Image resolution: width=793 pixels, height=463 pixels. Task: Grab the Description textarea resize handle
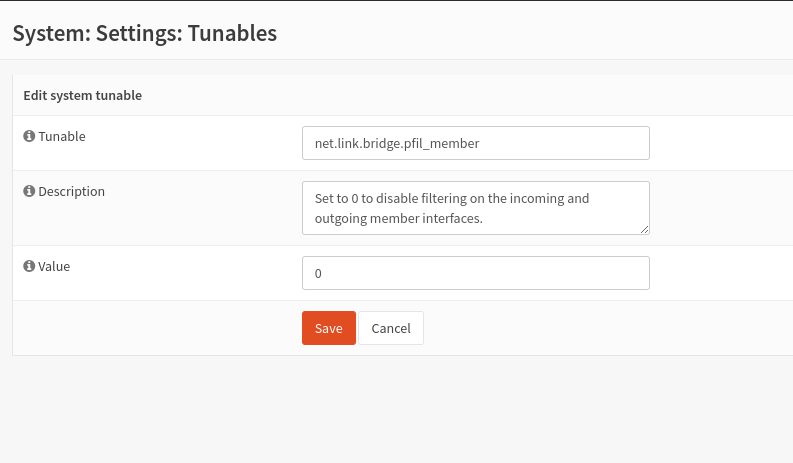[645, 229]
